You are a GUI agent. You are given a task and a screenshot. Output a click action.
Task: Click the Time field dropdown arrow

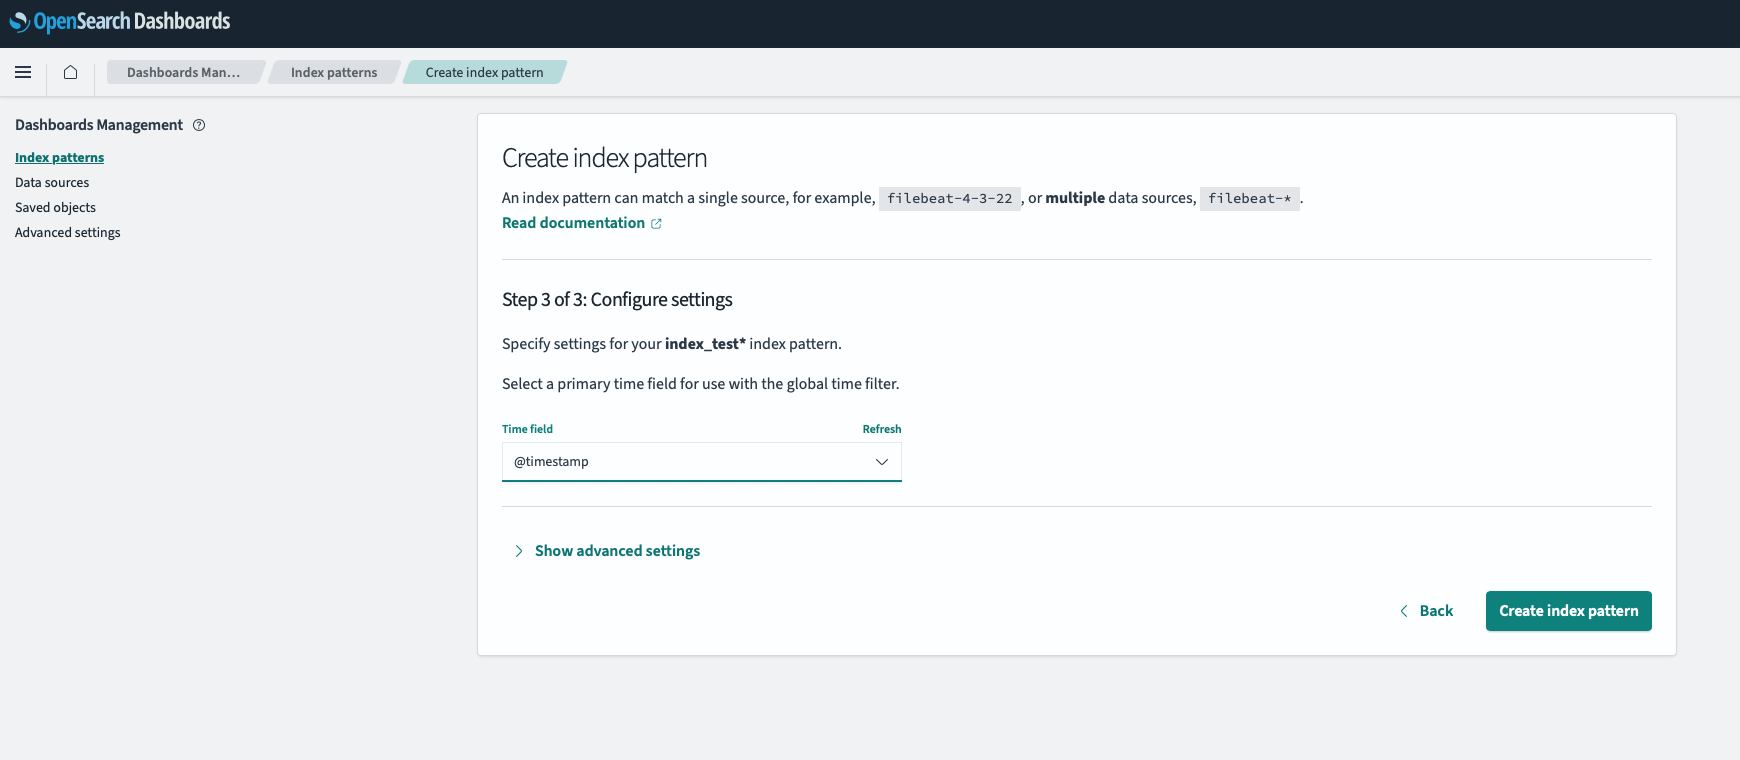[x=882, y=462]
